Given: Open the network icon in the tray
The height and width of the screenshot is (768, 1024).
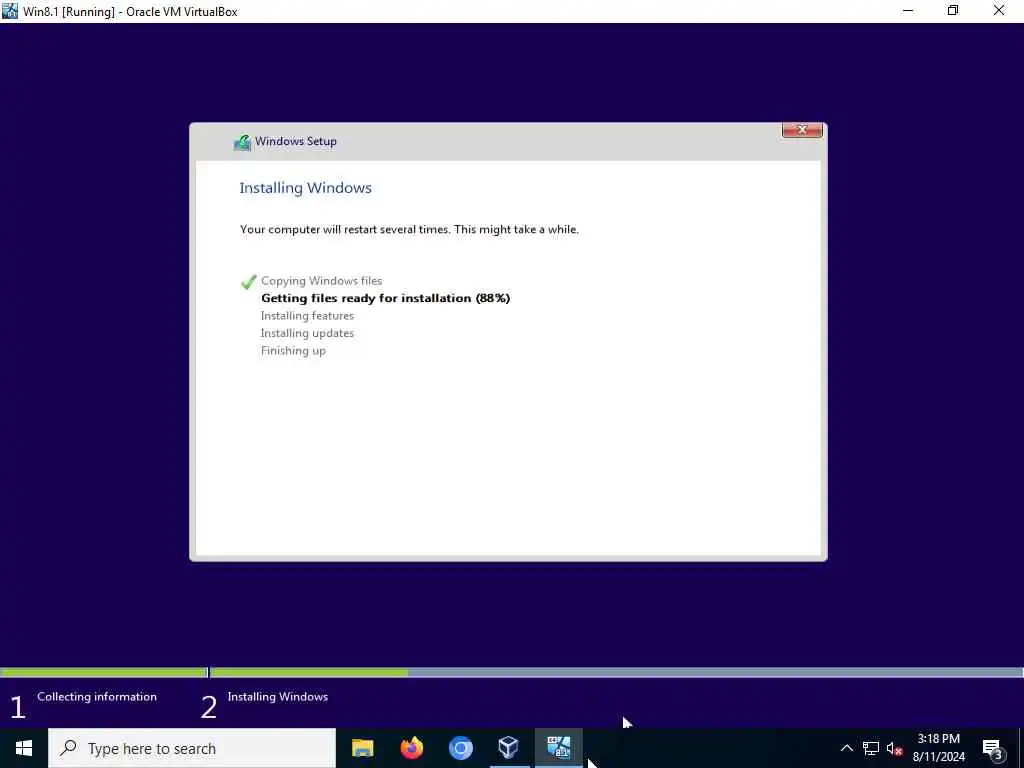Looking at the screenshot, I should 871,748.
